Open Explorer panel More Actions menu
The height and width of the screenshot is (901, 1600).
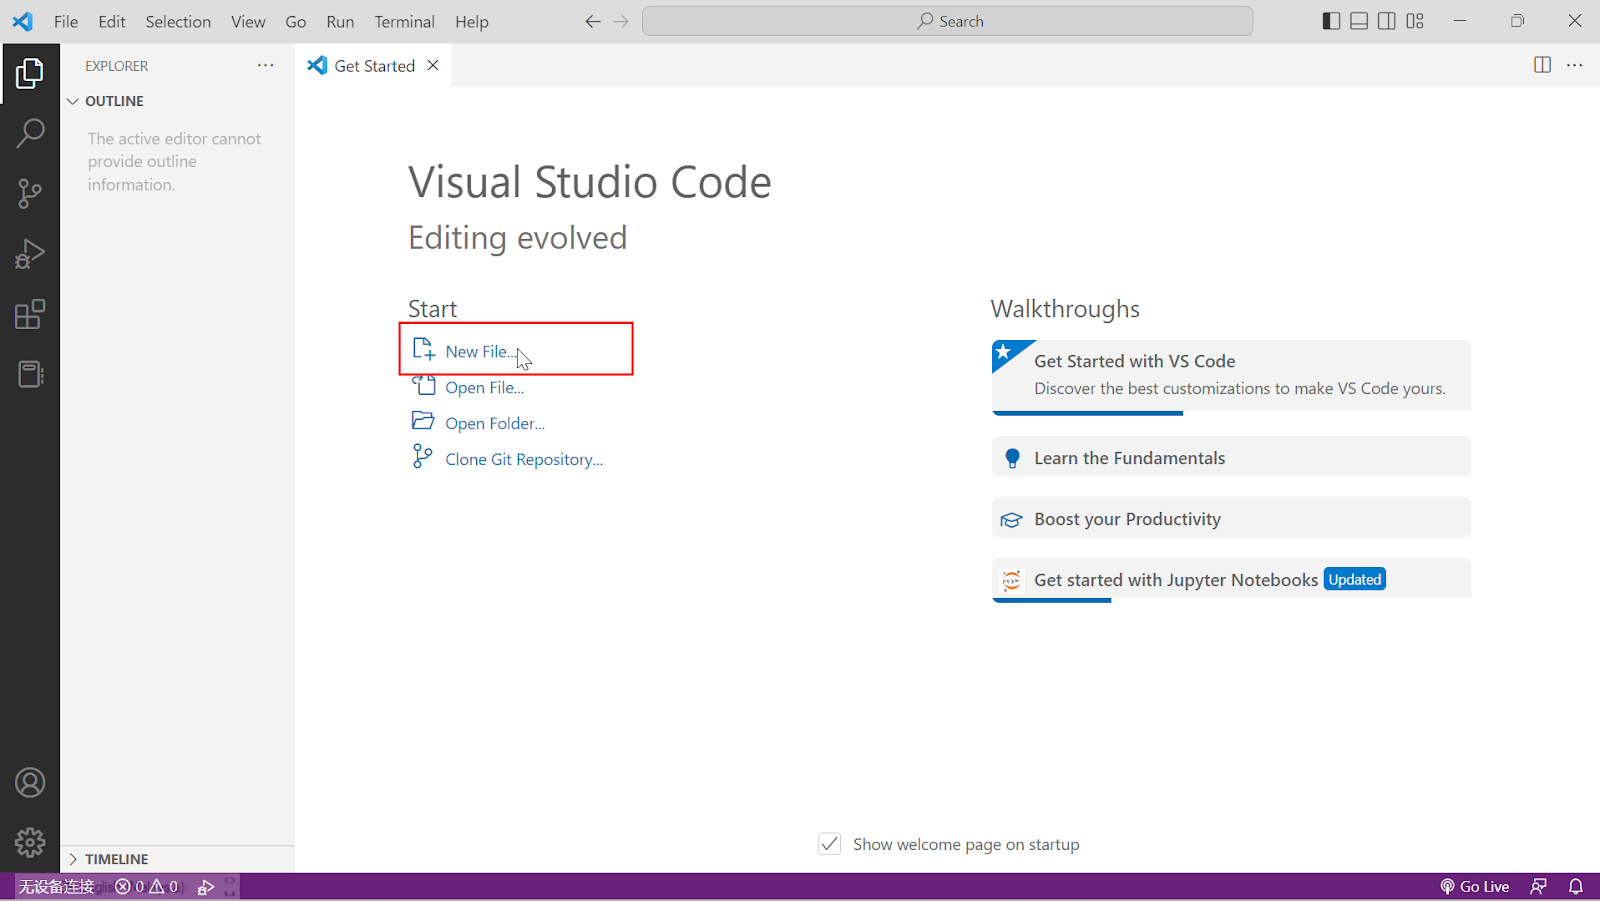coord(265,65)
